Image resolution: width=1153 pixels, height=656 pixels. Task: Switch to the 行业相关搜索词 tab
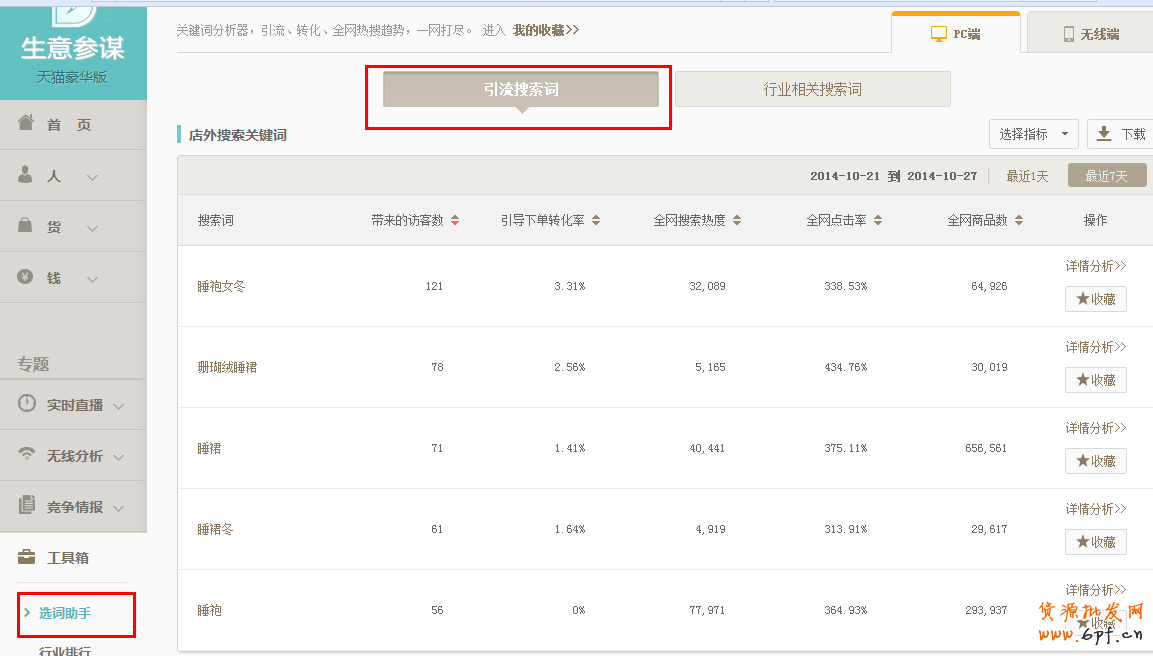(x=812, y=89)
